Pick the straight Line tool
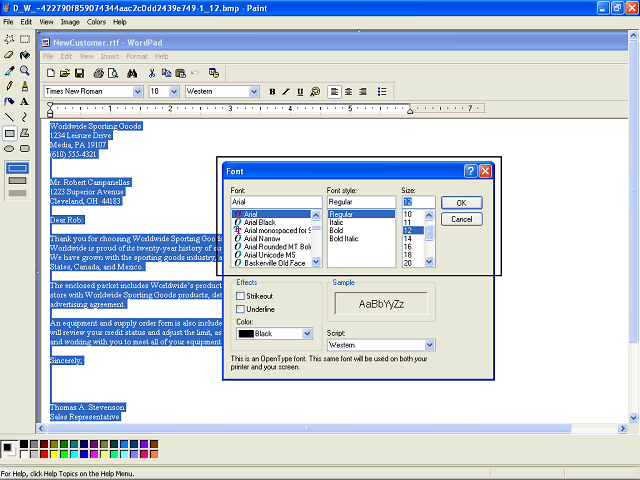640x480 pixels. [x=9, y=118]
